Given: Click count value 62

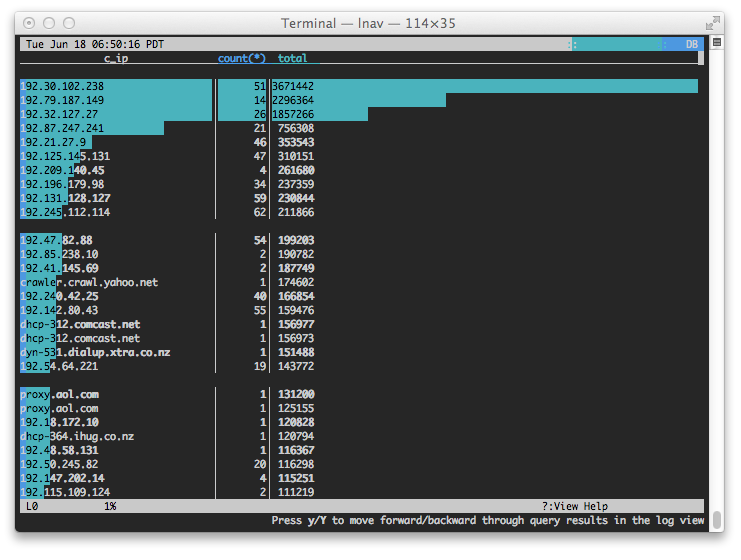Looking at the screenshot, I should (x=260, y=212).
